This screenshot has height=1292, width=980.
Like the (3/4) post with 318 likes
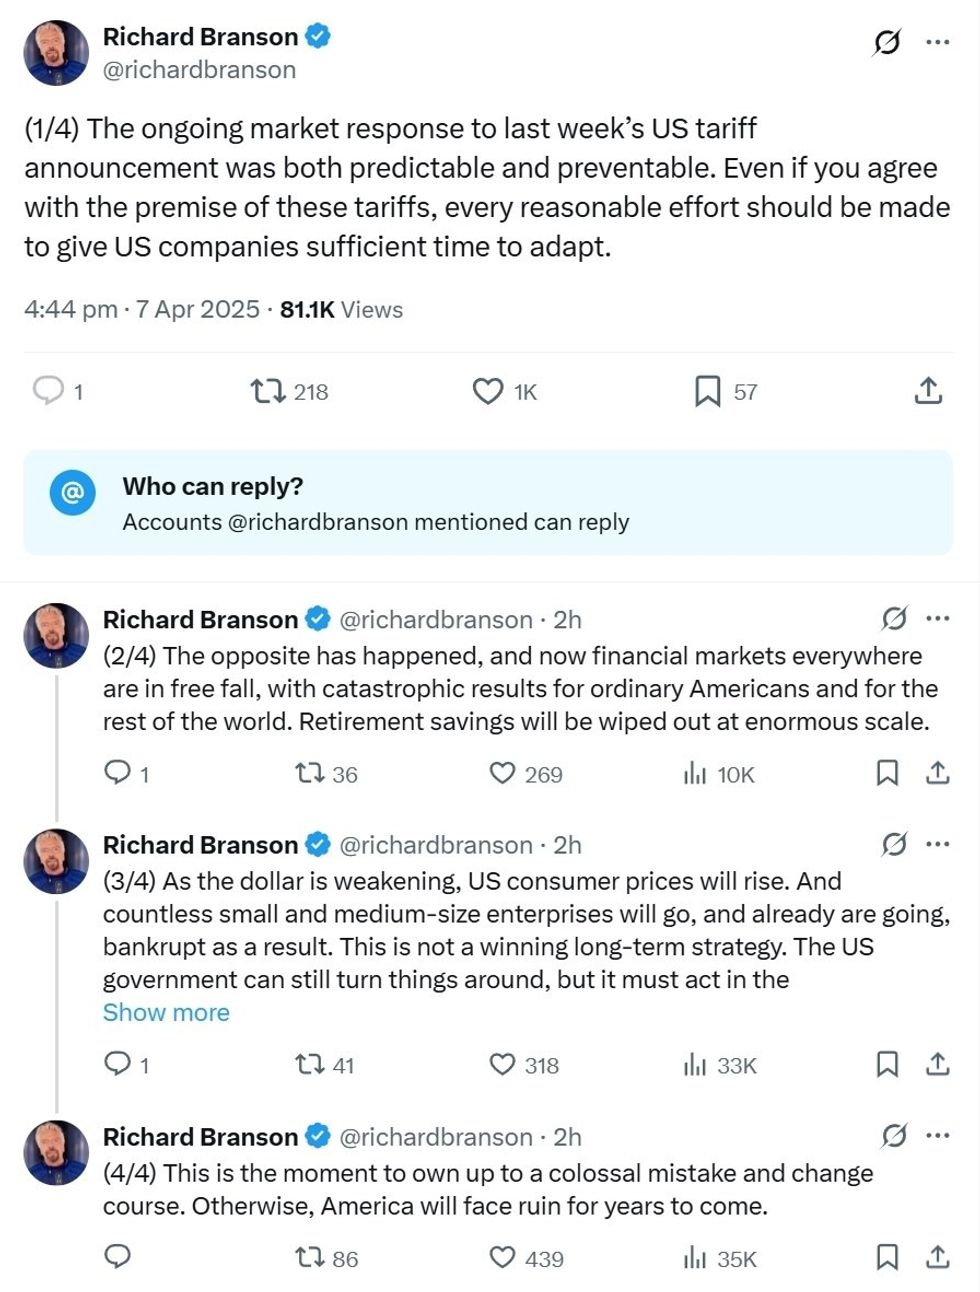coord(502,1065)
